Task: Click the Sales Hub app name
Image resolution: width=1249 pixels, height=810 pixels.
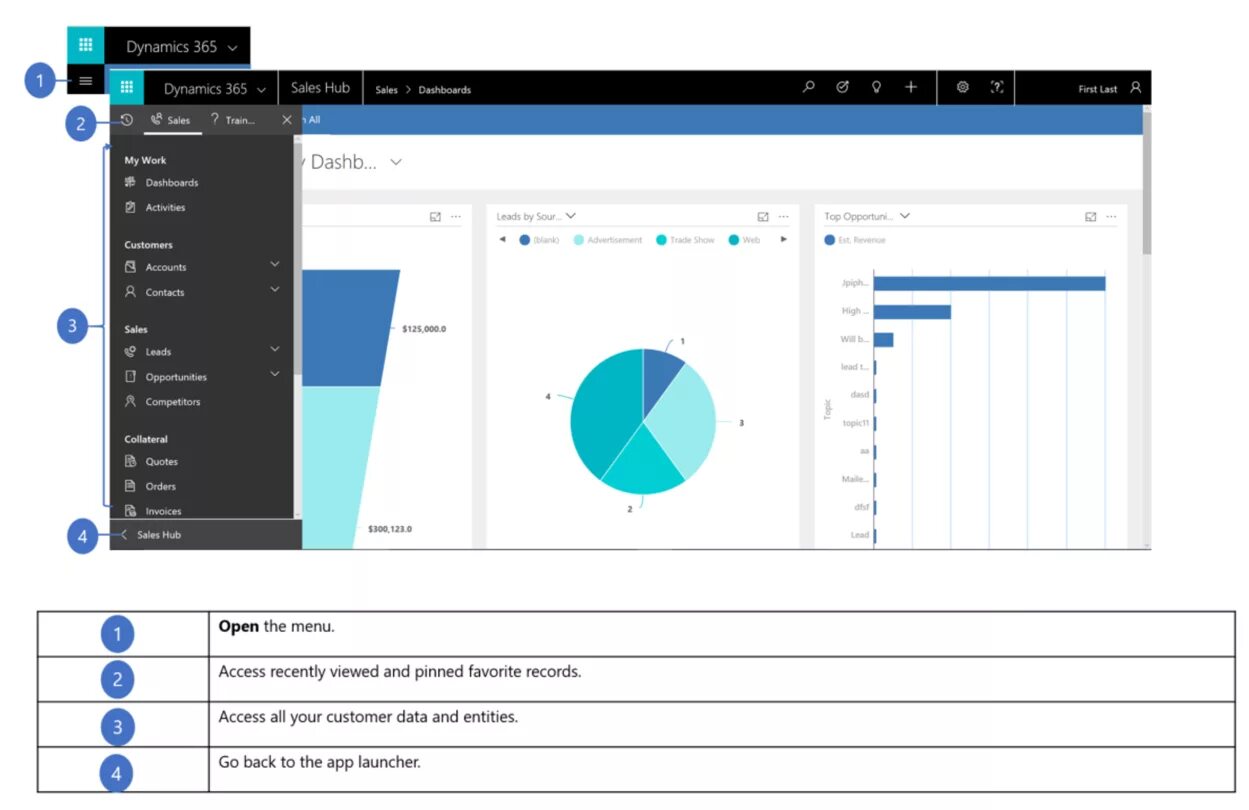Action: coord(320,87)
